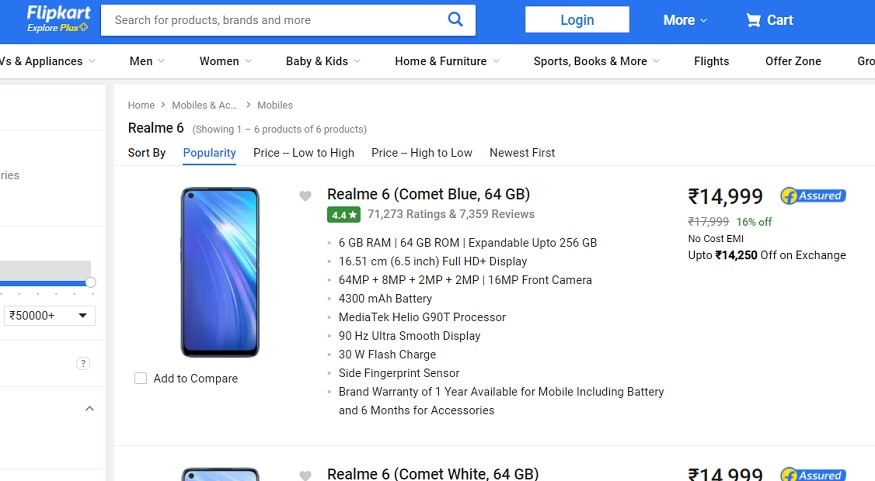
Task: Click Upto ₹14,250 Off on Exchange text
Action: [767, 256]
